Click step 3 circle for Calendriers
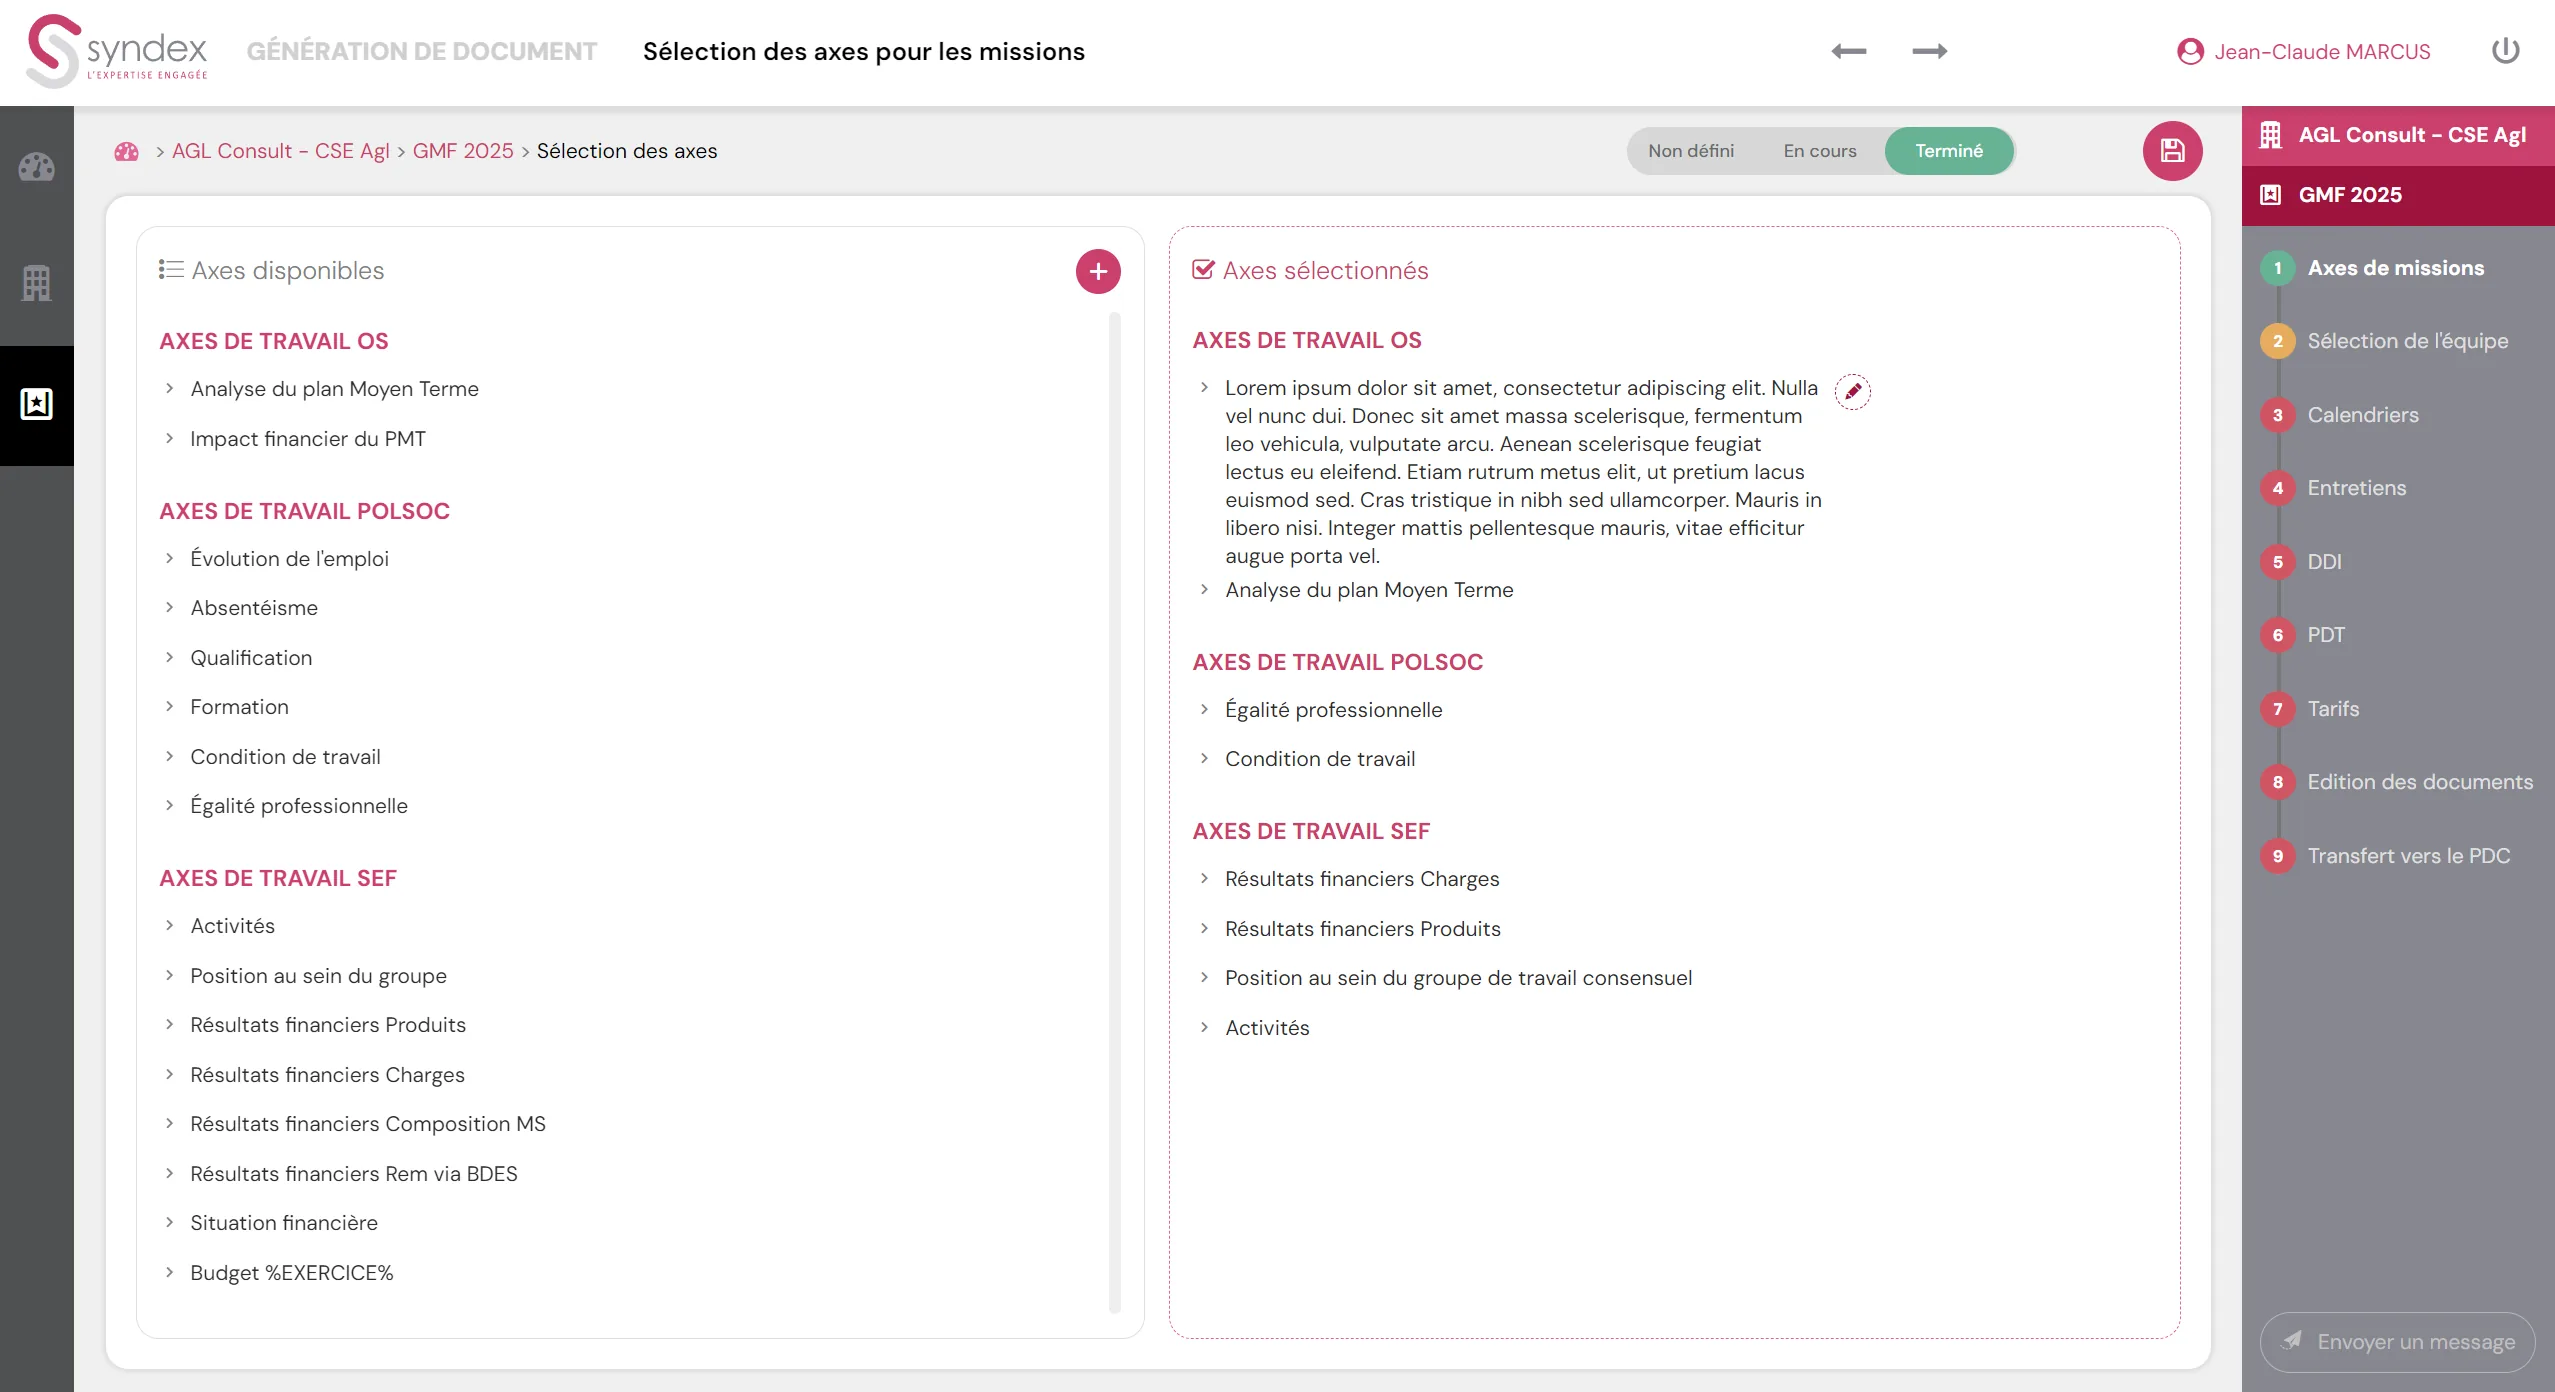The width and height of the screenshot is (2555, 1392). [x=2278, y=415]
